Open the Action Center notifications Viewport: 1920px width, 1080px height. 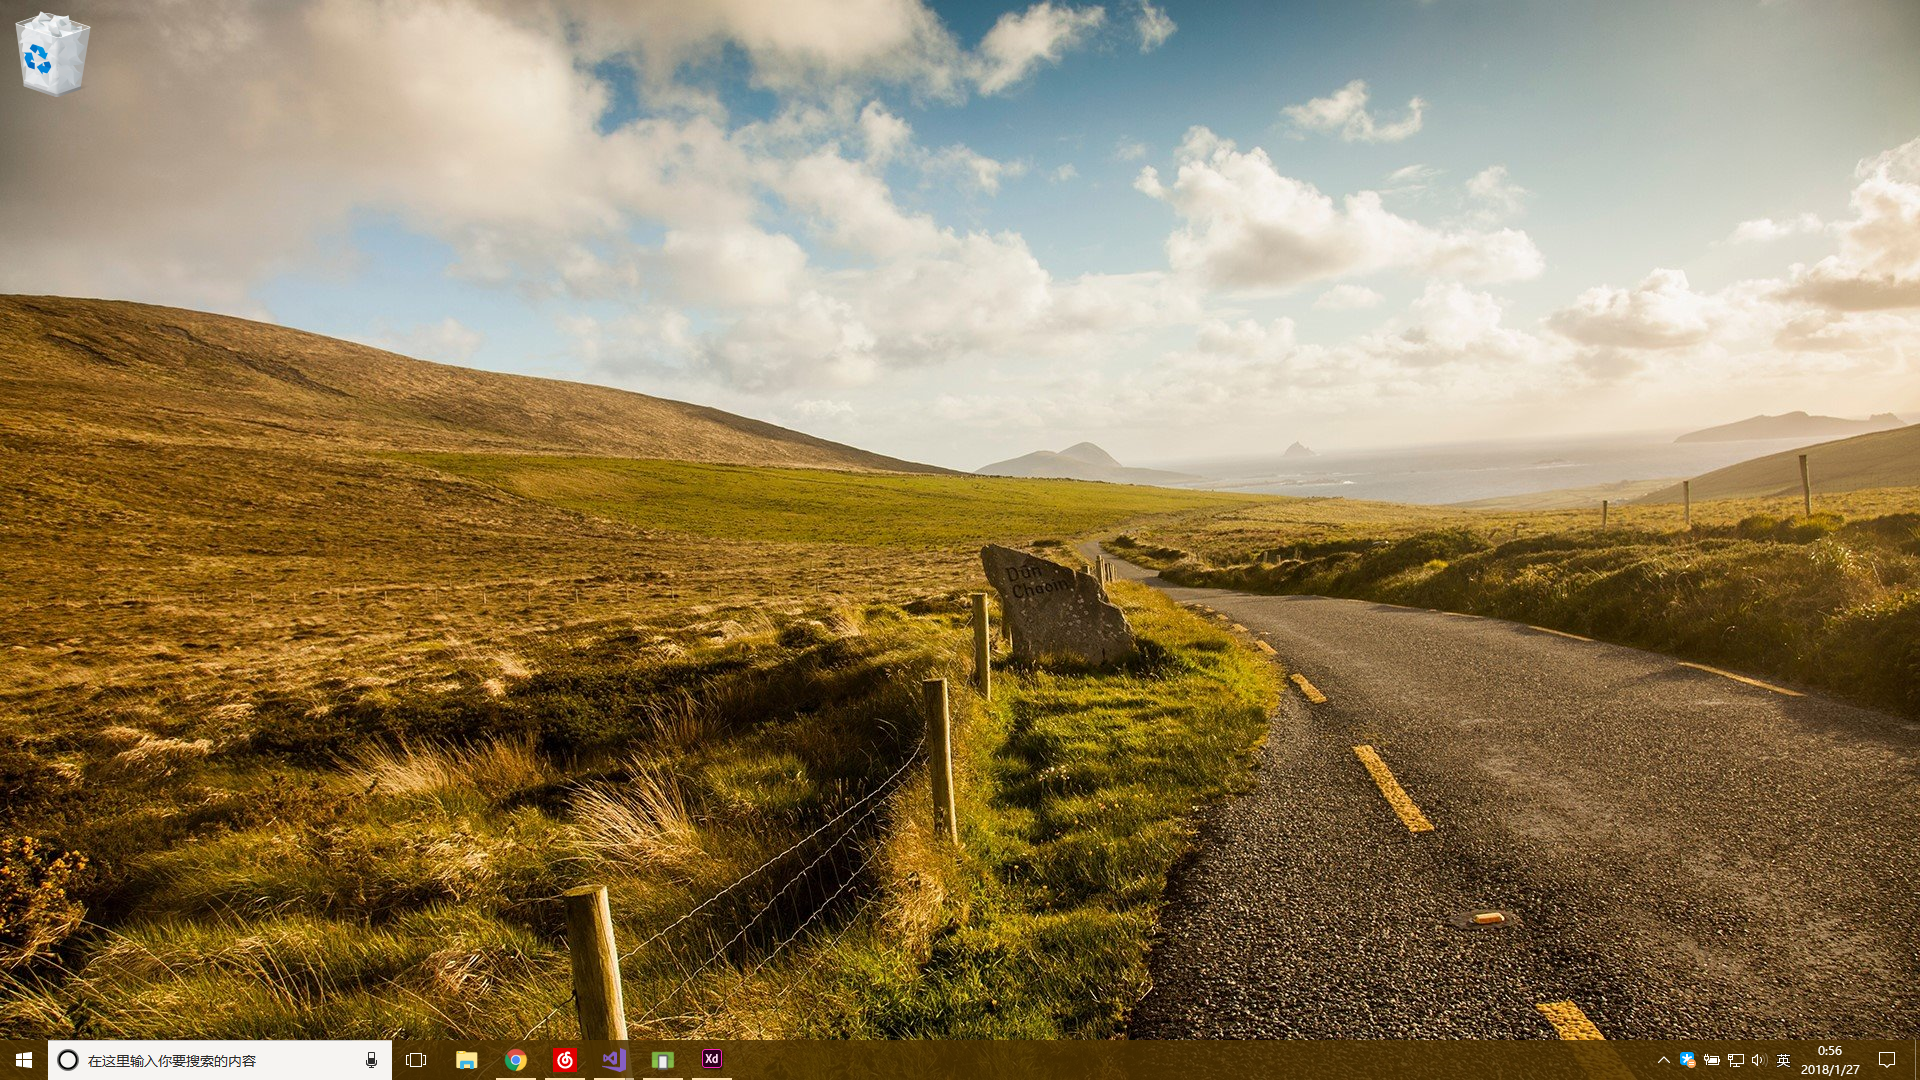(1887, 1060)
